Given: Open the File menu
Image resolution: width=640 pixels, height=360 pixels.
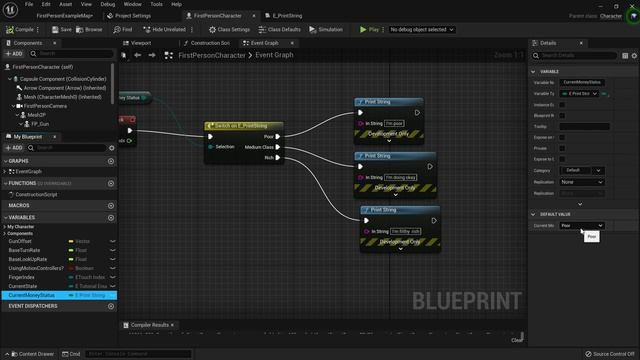Looking at the screenshot, I should [x=29, y=4].
